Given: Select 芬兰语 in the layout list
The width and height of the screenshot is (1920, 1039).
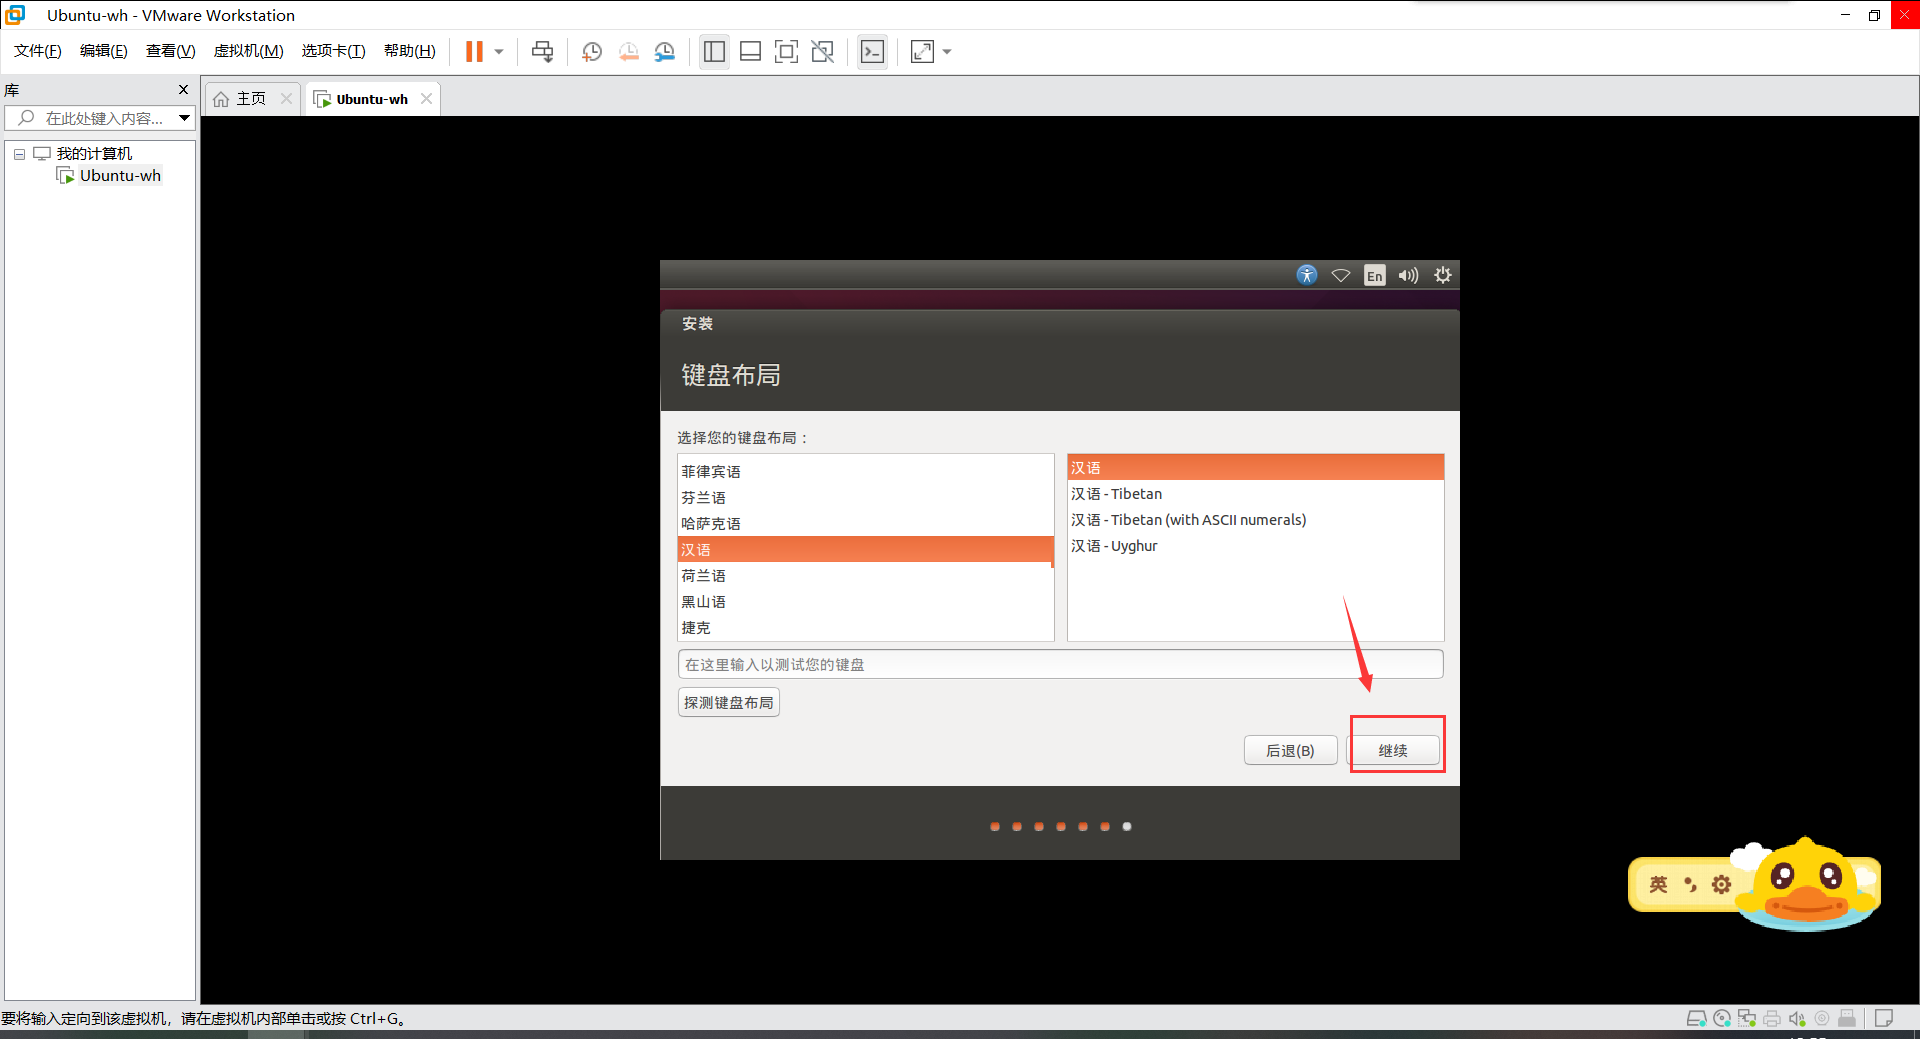Looking at the screenshot, I should [865, 497].
